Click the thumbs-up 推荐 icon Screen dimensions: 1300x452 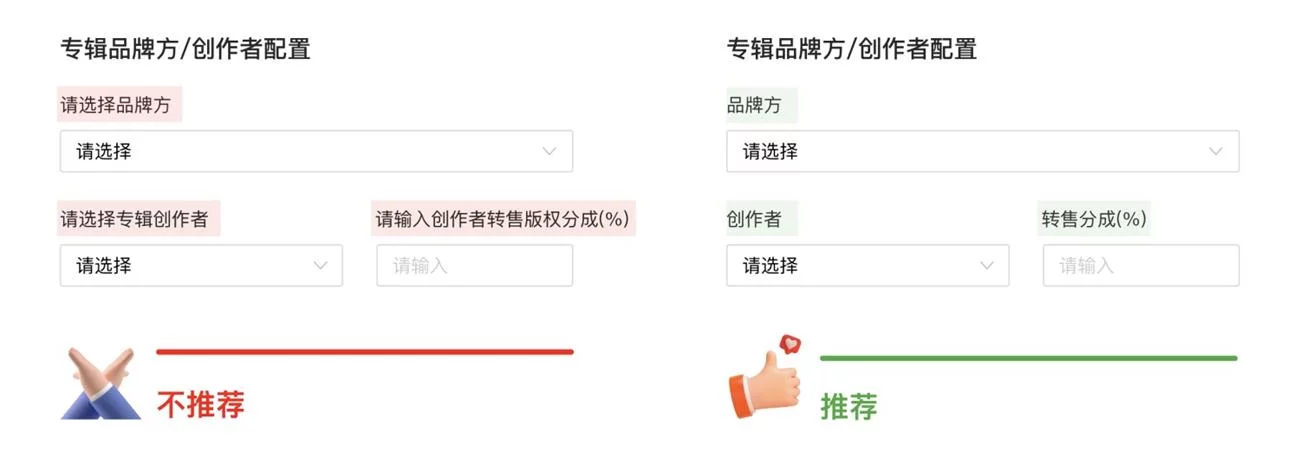(x=765, y=385)
